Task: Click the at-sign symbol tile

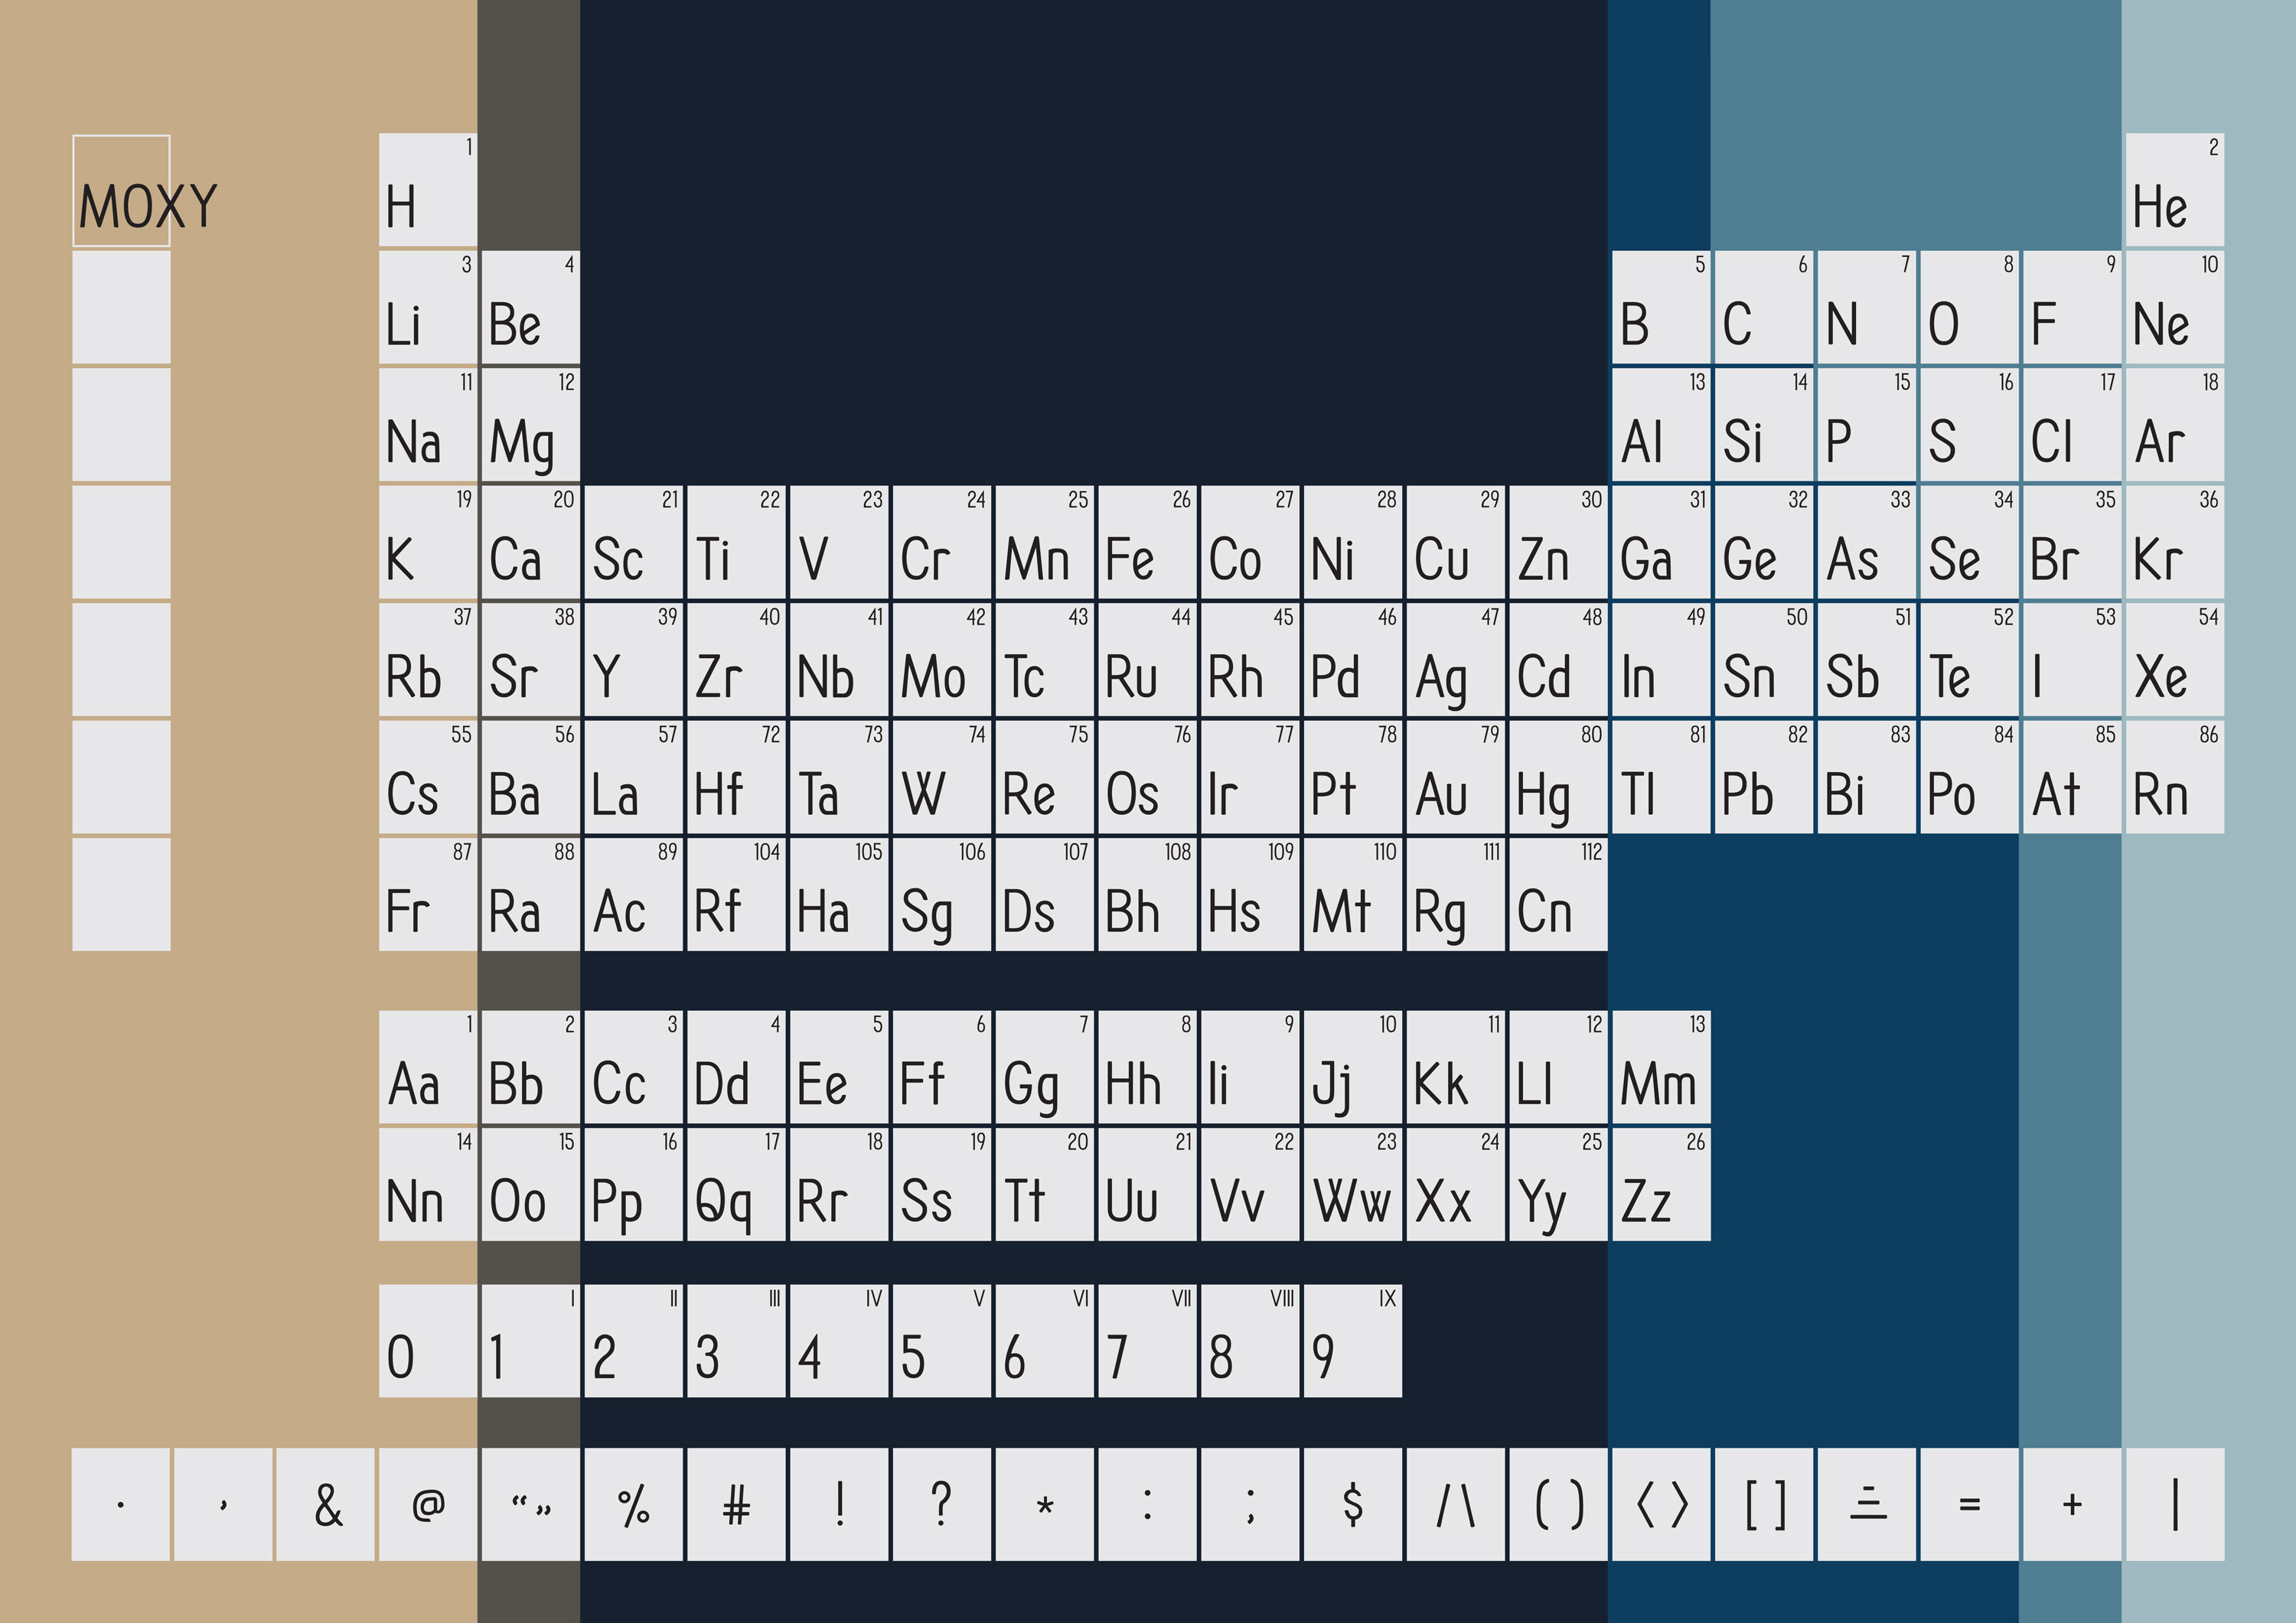Action: pos(428,1503)
